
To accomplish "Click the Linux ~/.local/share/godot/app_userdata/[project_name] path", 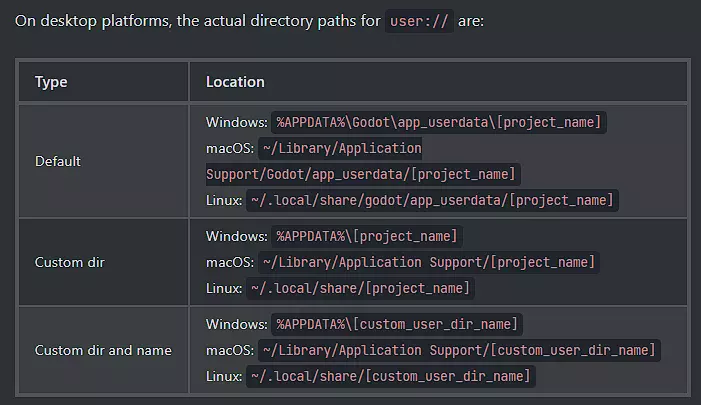I will [432, 200].
